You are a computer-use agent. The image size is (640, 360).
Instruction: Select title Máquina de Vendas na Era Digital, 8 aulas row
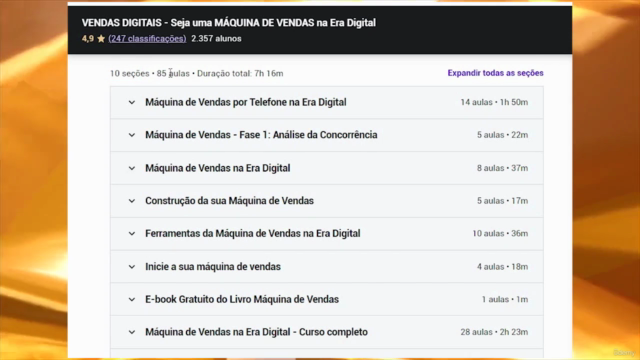click(x=218, y=168)
